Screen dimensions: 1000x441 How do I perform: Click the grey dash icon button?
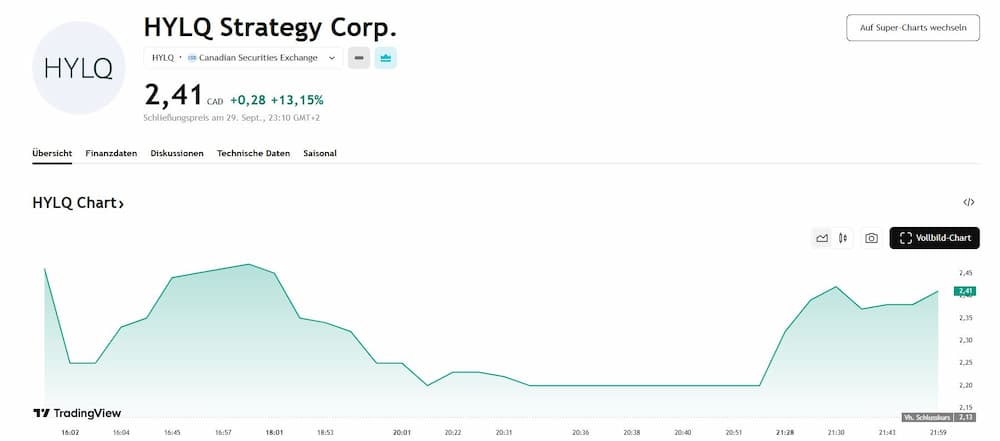click(x=359, y=58)
